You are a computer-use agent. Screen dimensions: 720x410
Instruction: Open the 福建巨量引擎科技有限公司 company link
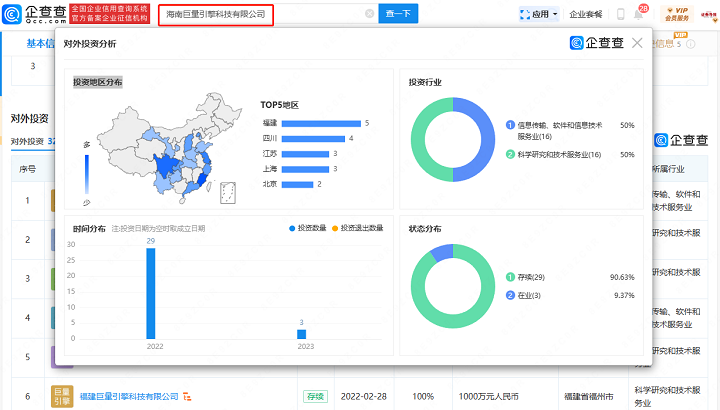click(x=129, y=396)
